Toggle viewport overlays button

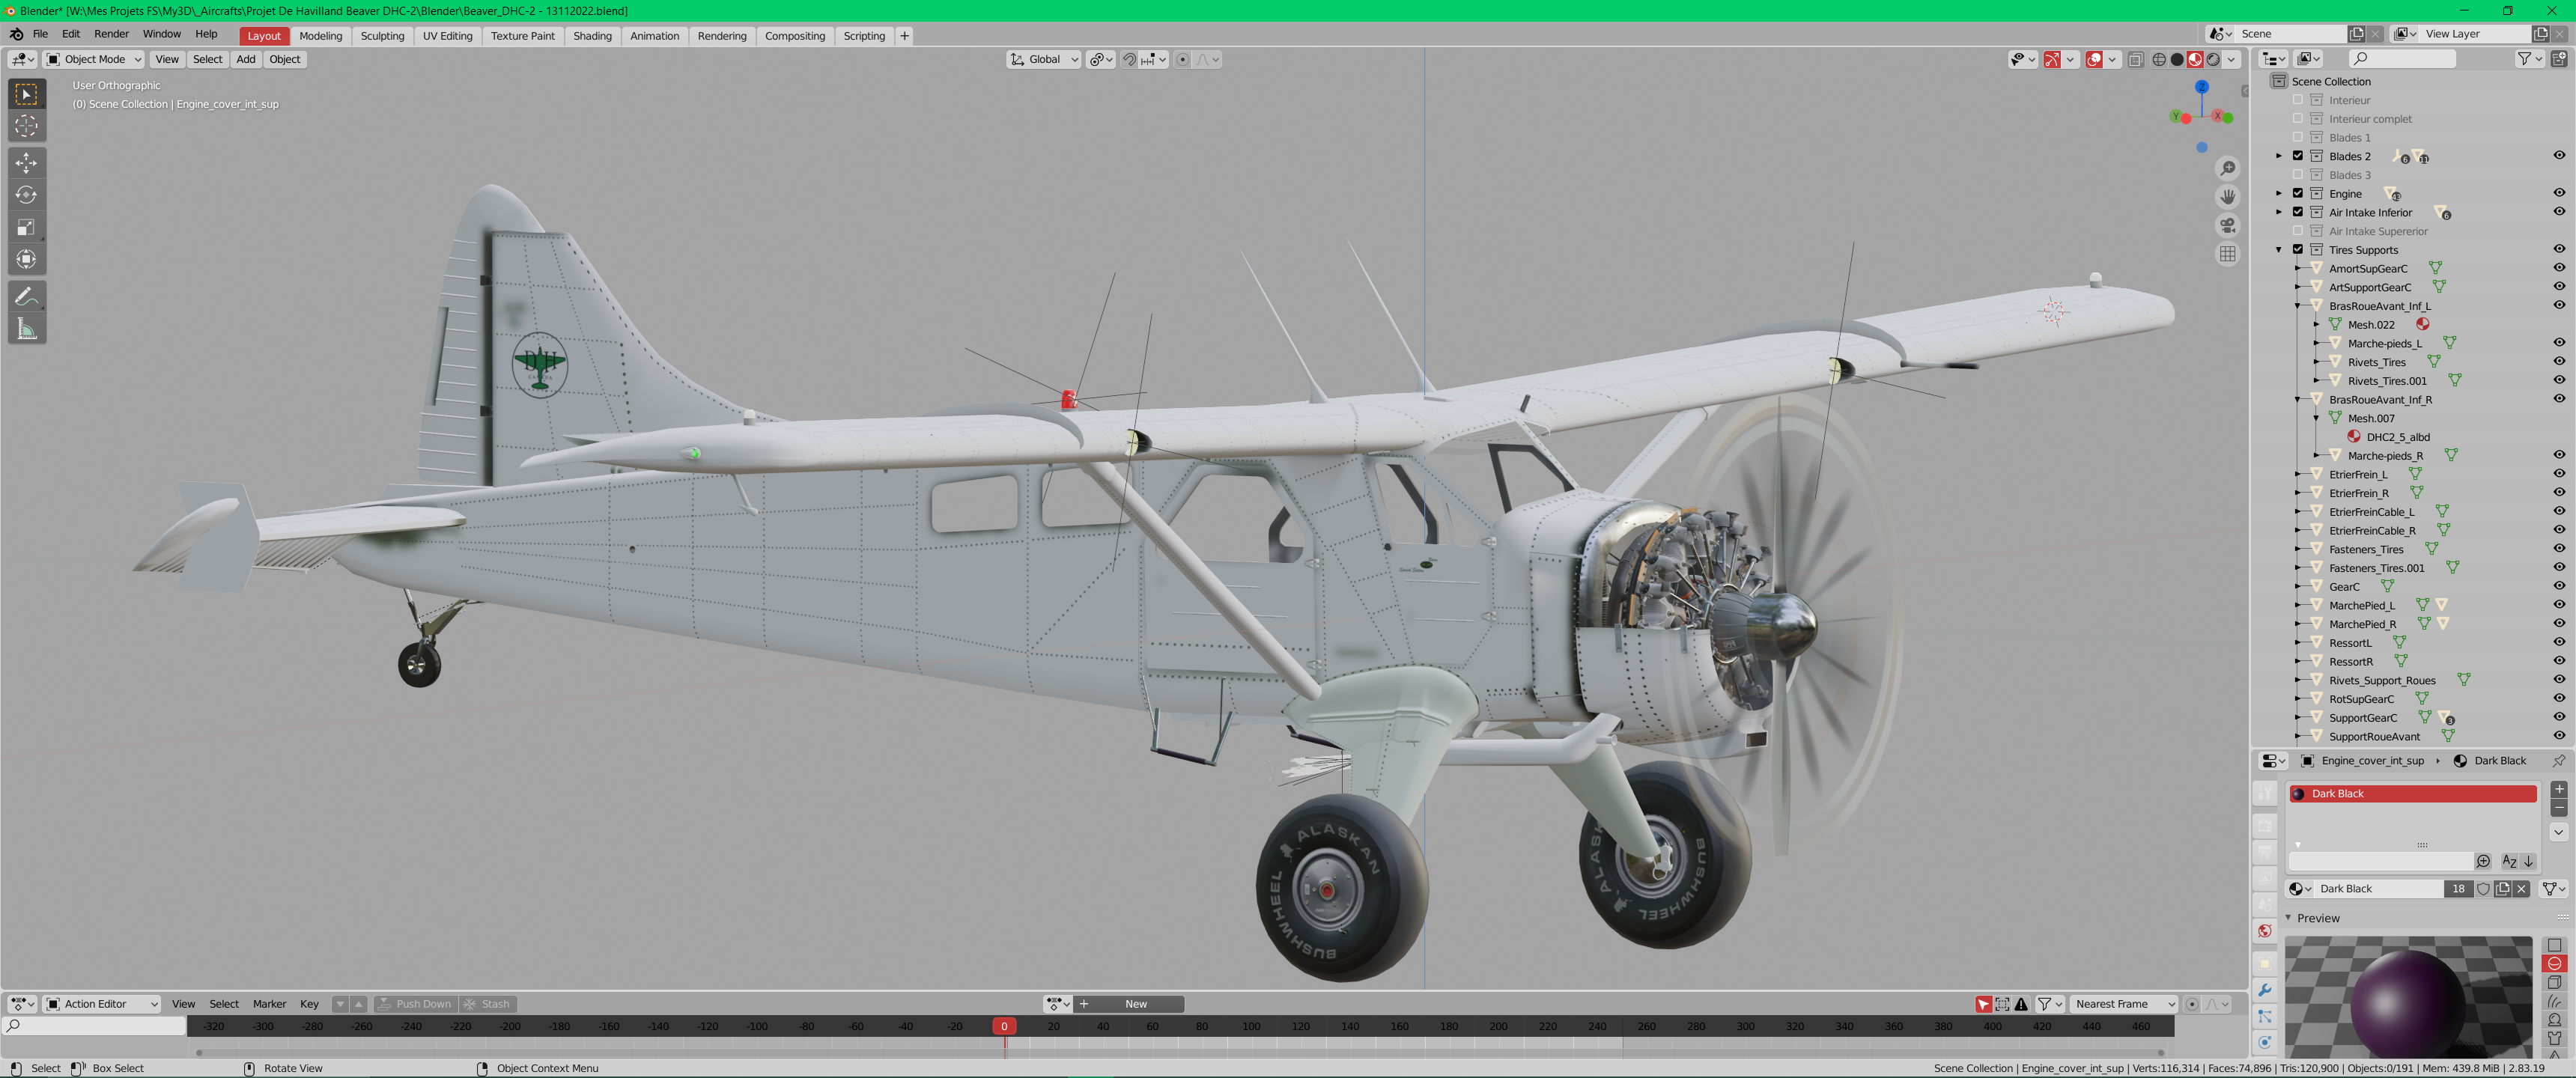[x=2094, y=60]
